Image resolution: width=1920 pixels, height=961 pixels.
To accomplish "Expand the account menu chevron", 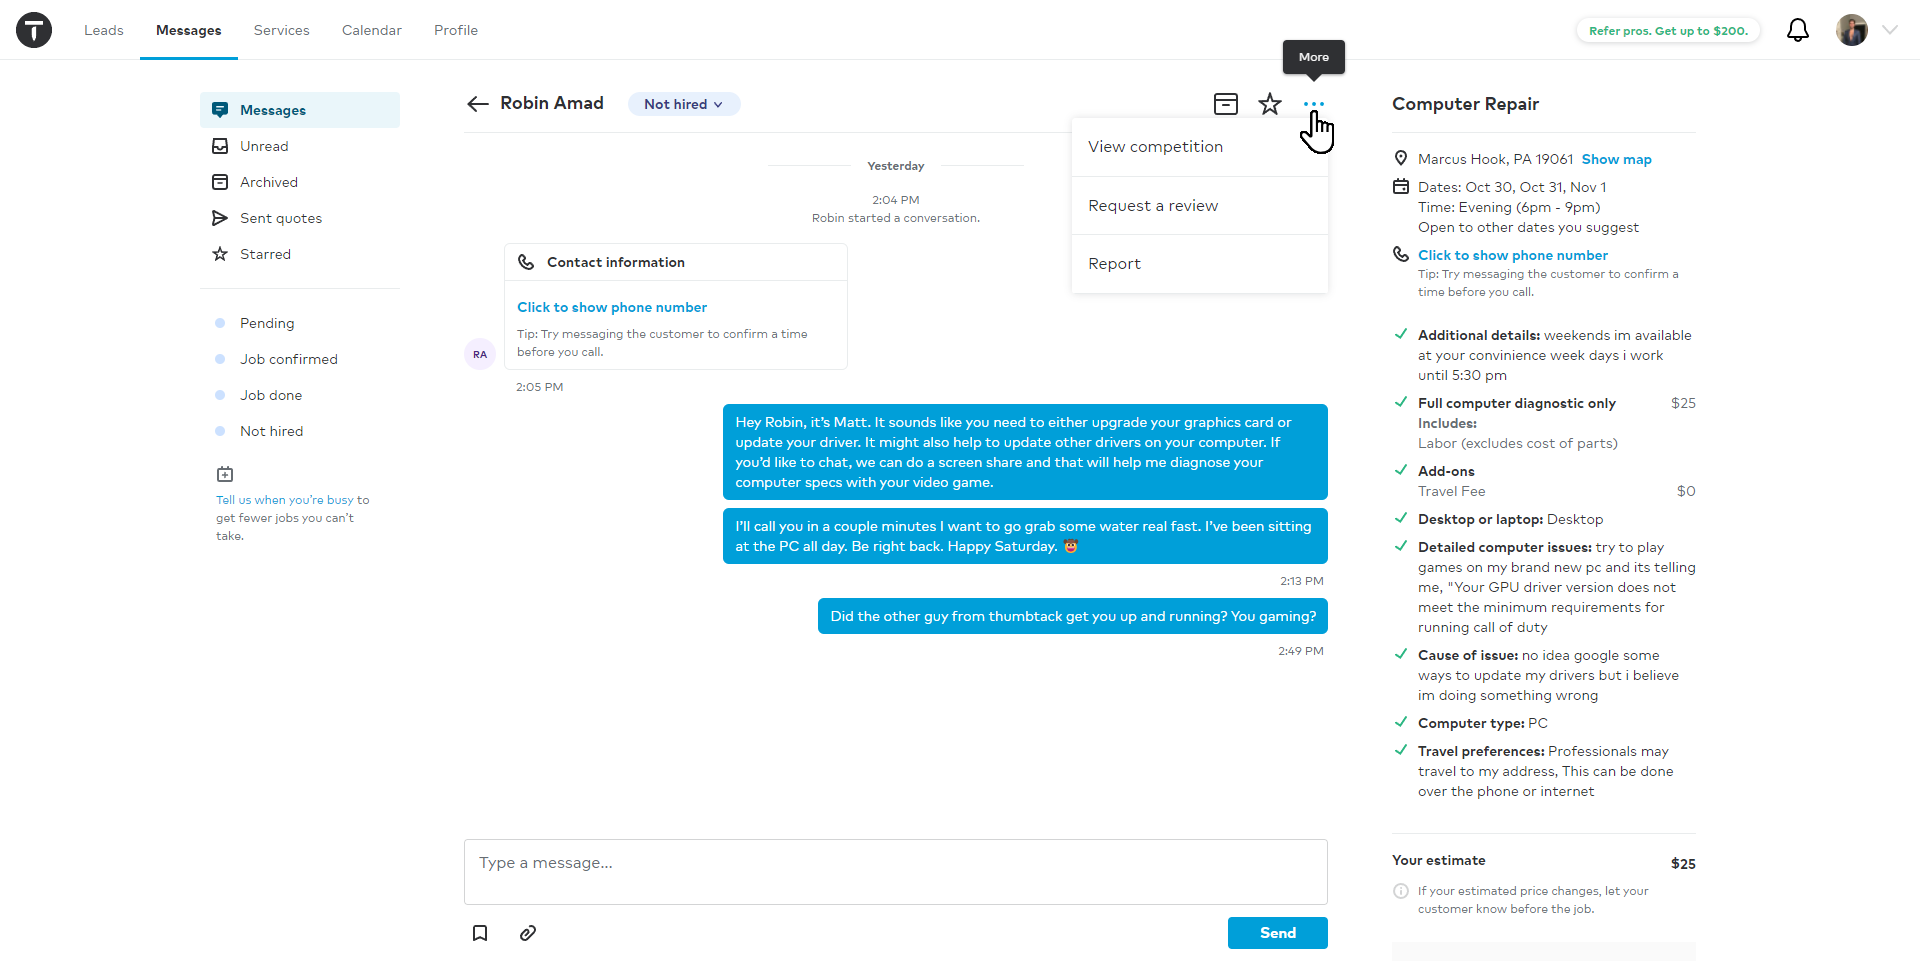I will (1890, 30).
